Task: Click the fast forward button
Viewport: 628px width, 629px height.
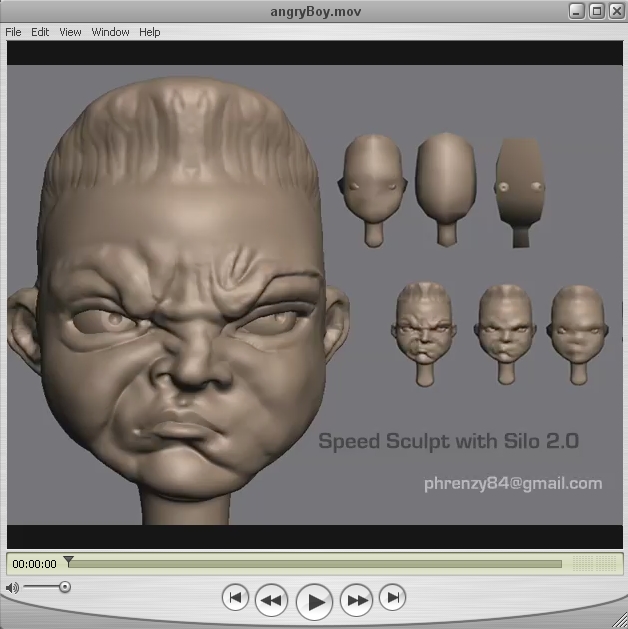Action: [357, 600]
